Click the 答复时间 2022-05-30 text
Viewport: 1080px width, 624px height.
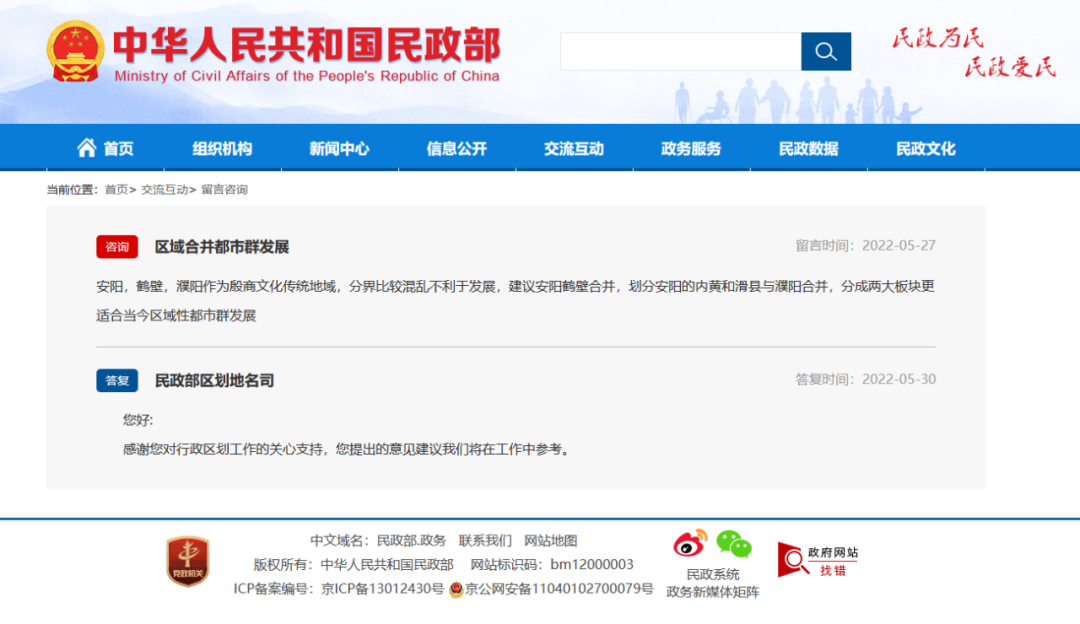point(866,379)
